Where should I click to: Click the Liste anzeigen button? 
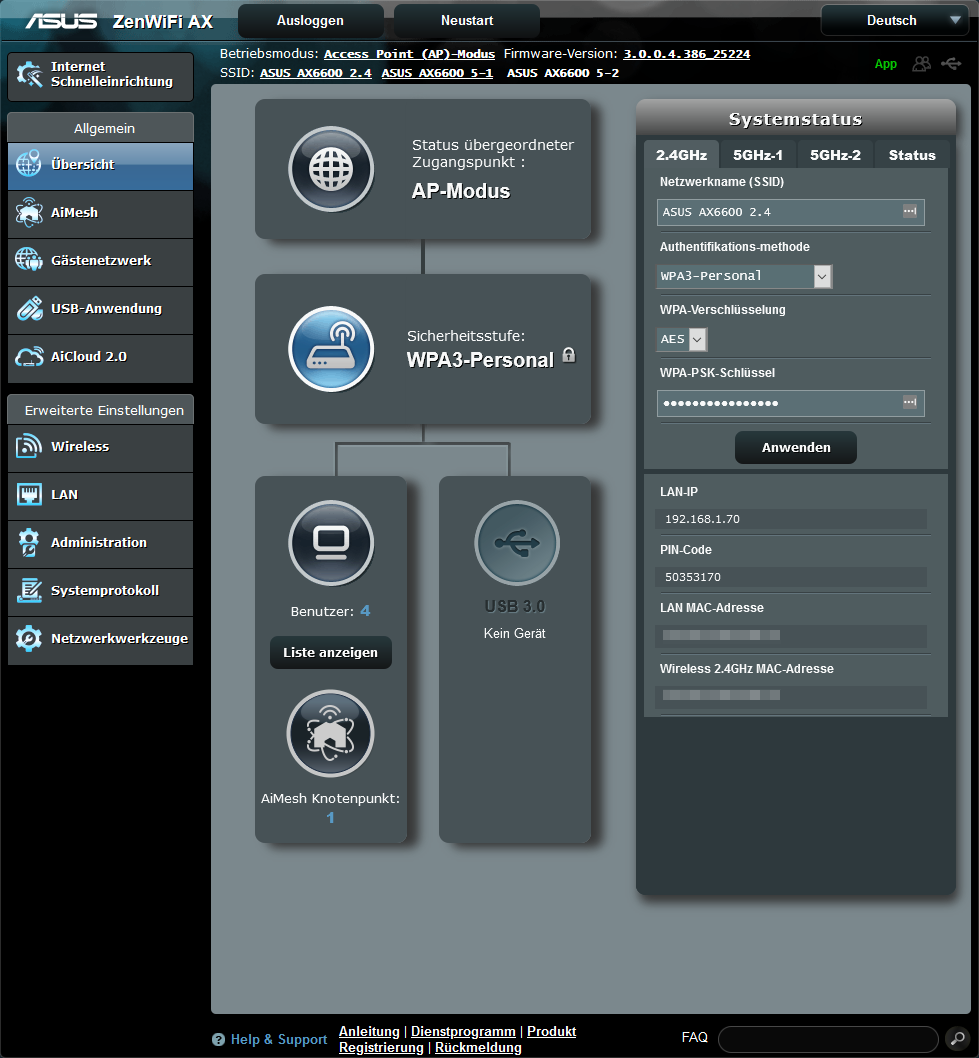tap(331, 652)
